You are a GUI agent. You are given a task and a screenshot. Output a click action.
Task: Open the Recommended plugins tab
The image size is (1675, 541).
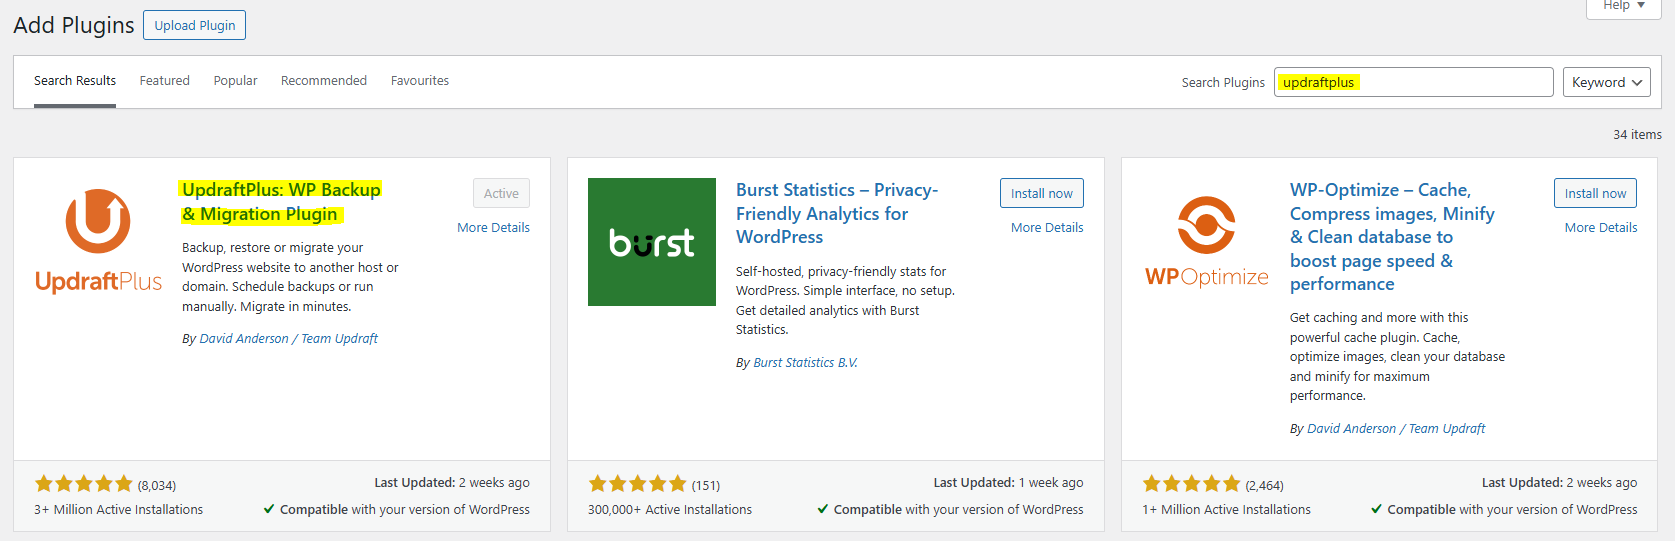[x=324, y=81]
